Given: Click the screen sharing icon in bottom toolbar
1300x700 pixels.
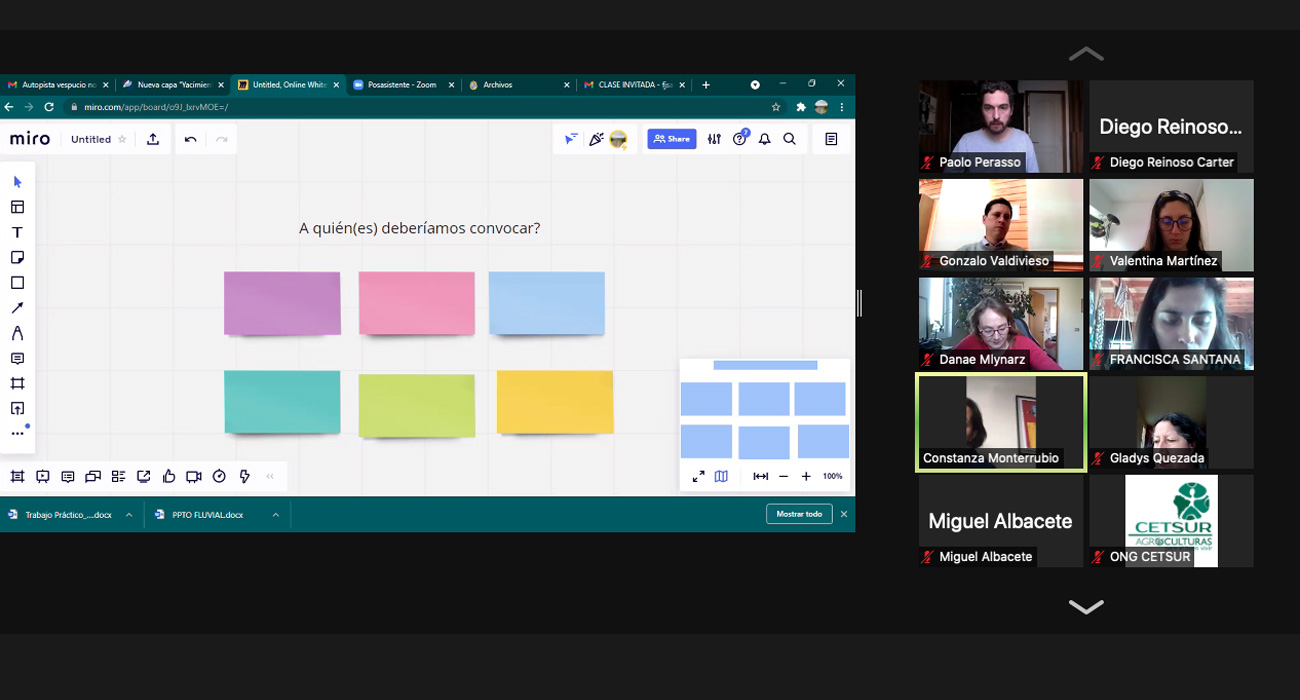Looking at the screenshot, I should point(144,477).
